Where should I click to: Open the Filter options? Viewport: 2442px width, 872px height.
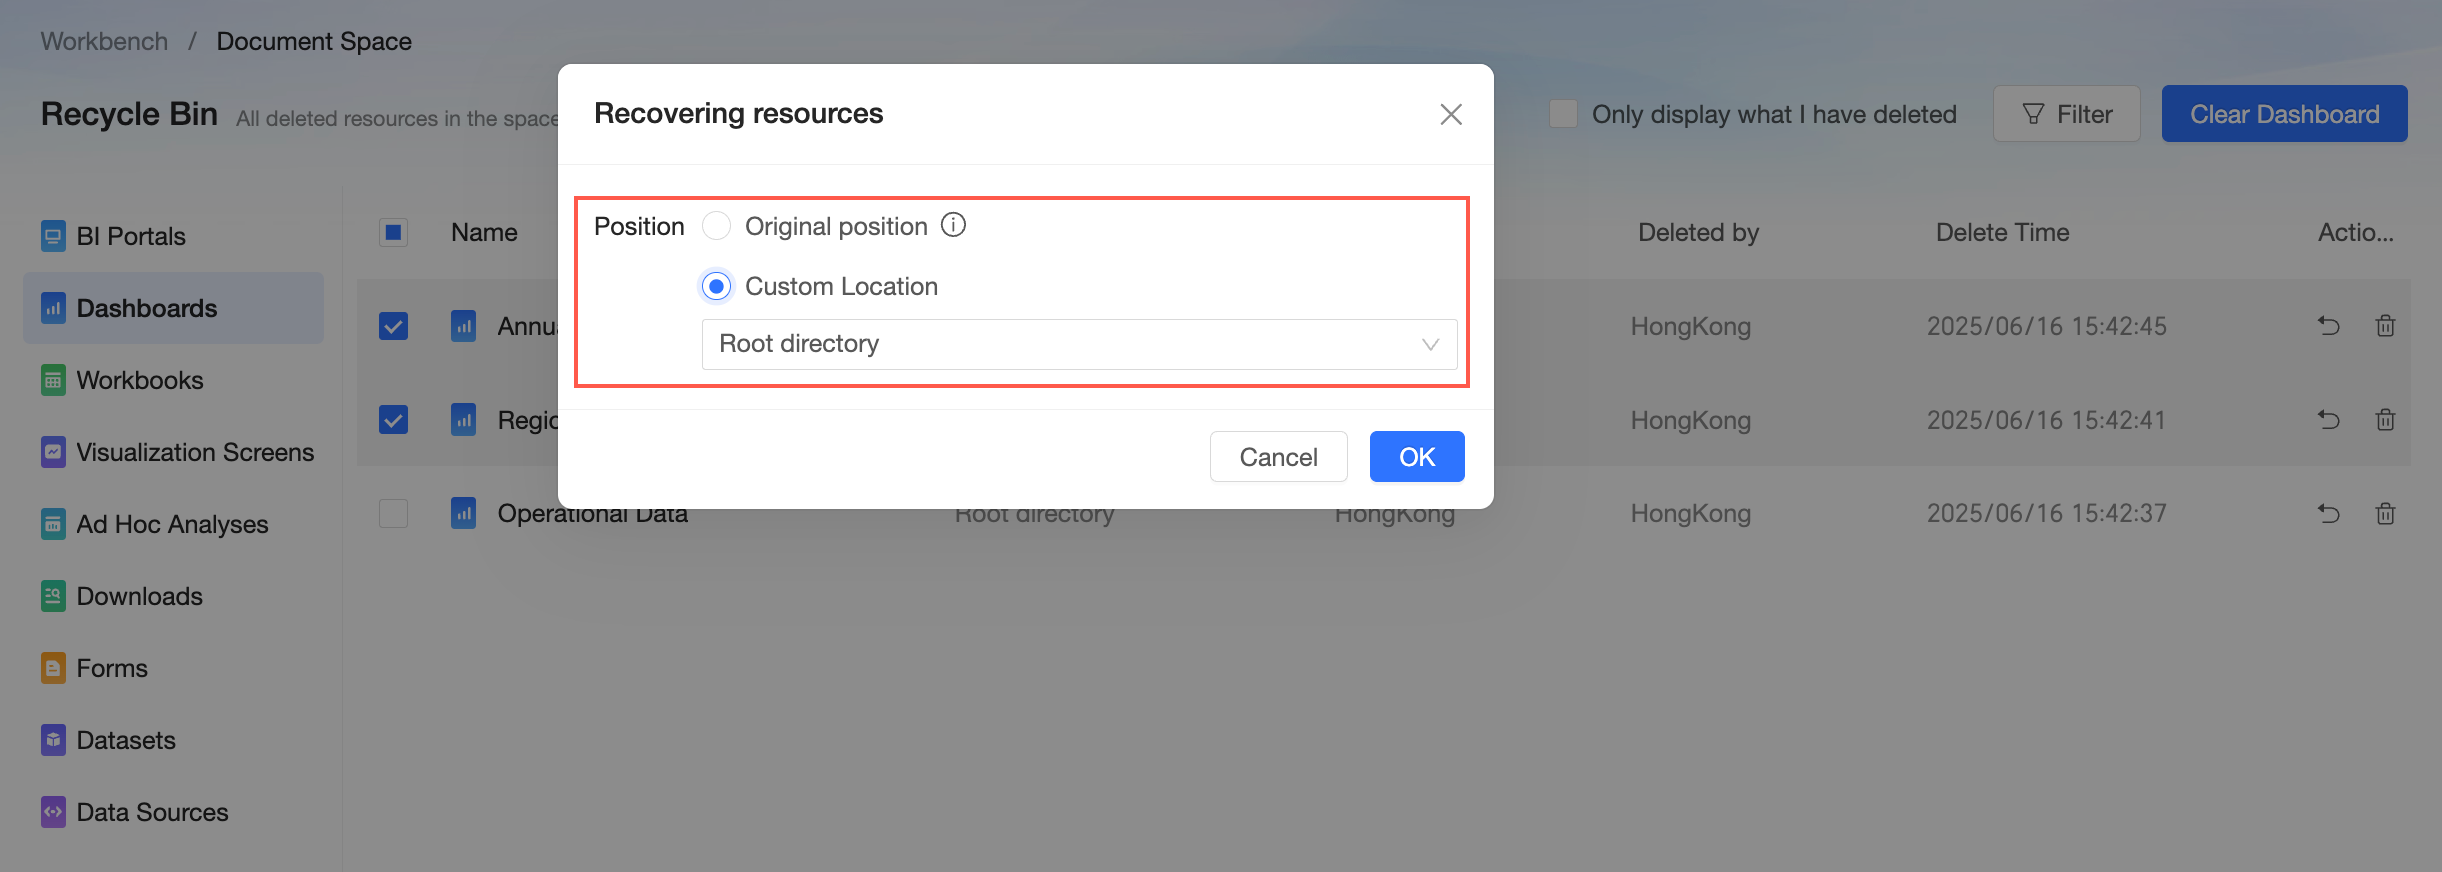(2066, 114)
